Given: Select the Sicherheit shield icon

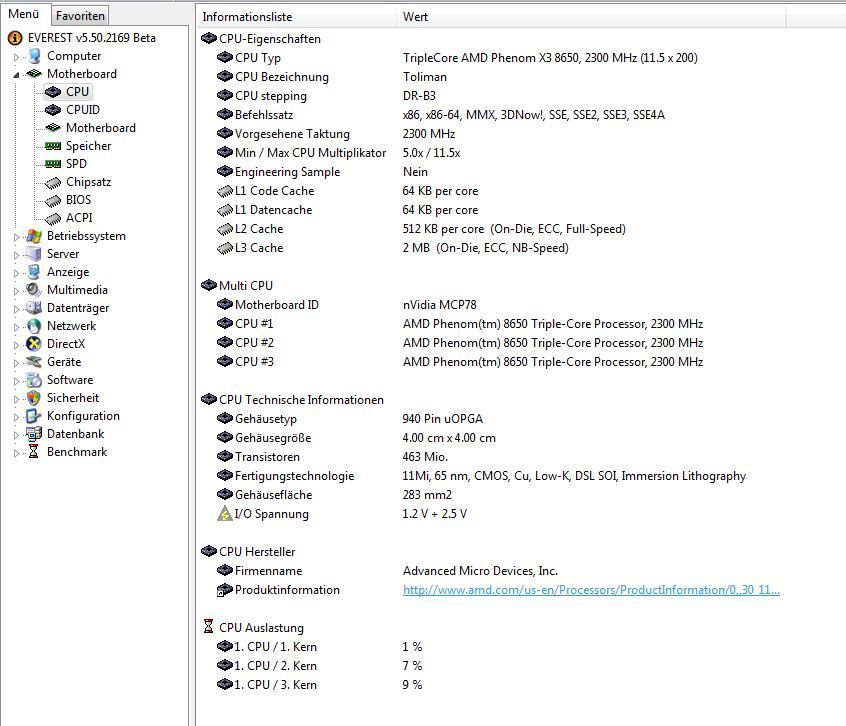Looking at the screenshot, I should click(x=34, y=398).
